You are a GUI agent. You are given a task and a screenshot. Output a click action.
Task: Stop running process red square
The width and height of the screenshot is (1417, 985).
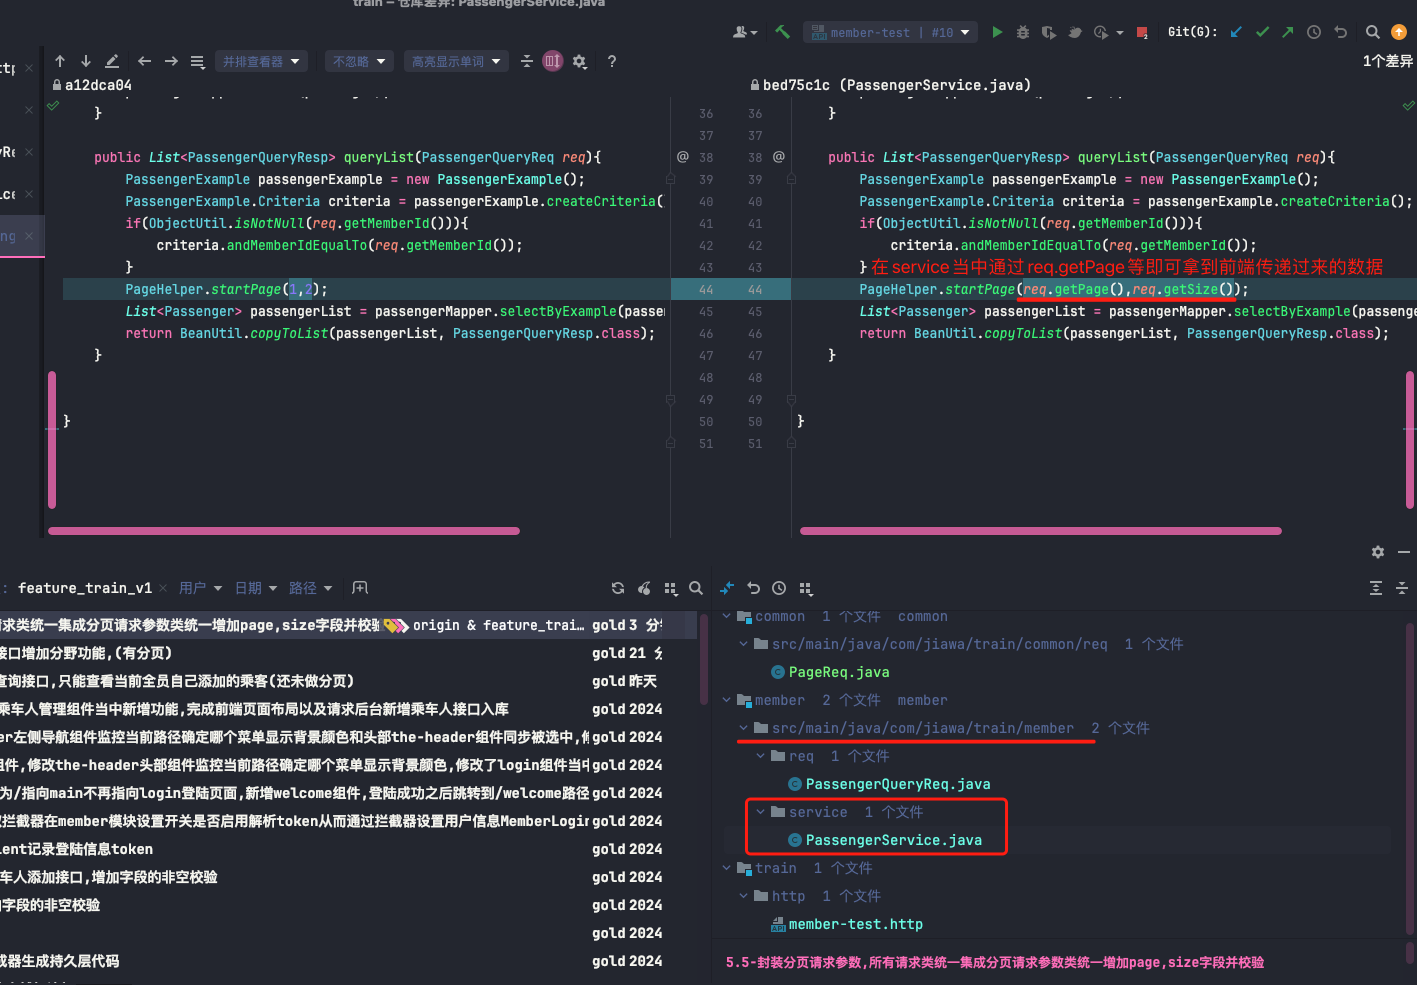coord(1142,32)
